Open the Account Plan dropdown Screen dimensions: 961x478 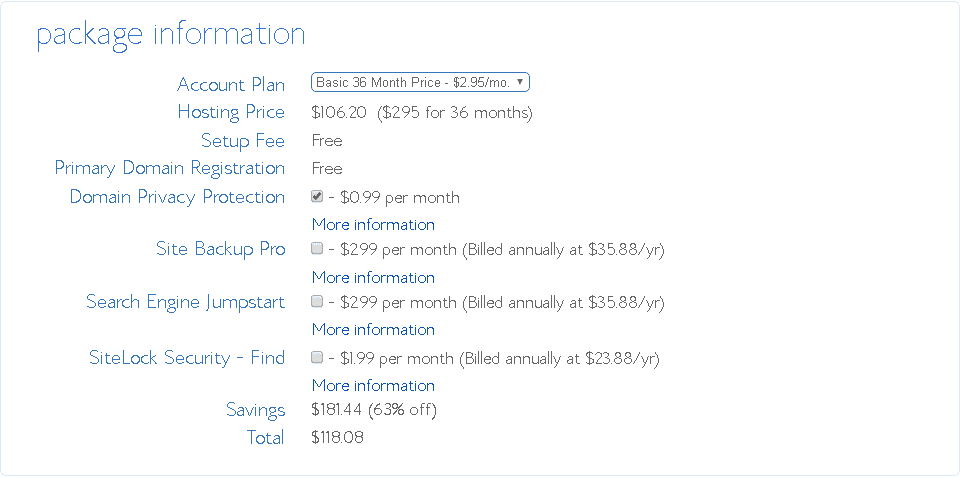(x=420, y=82)
